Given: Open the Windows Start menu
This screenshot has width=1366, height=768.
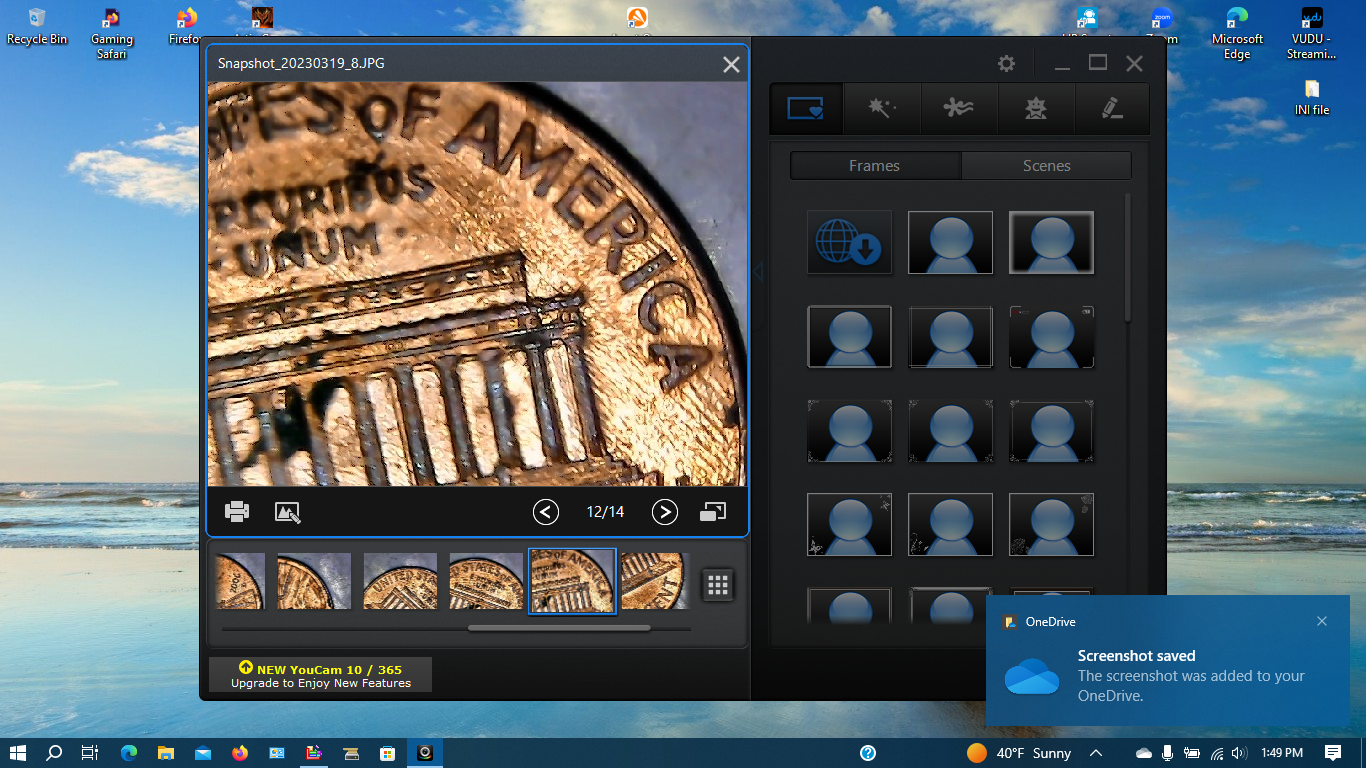Looking at the screenshot, I should 18,753.
